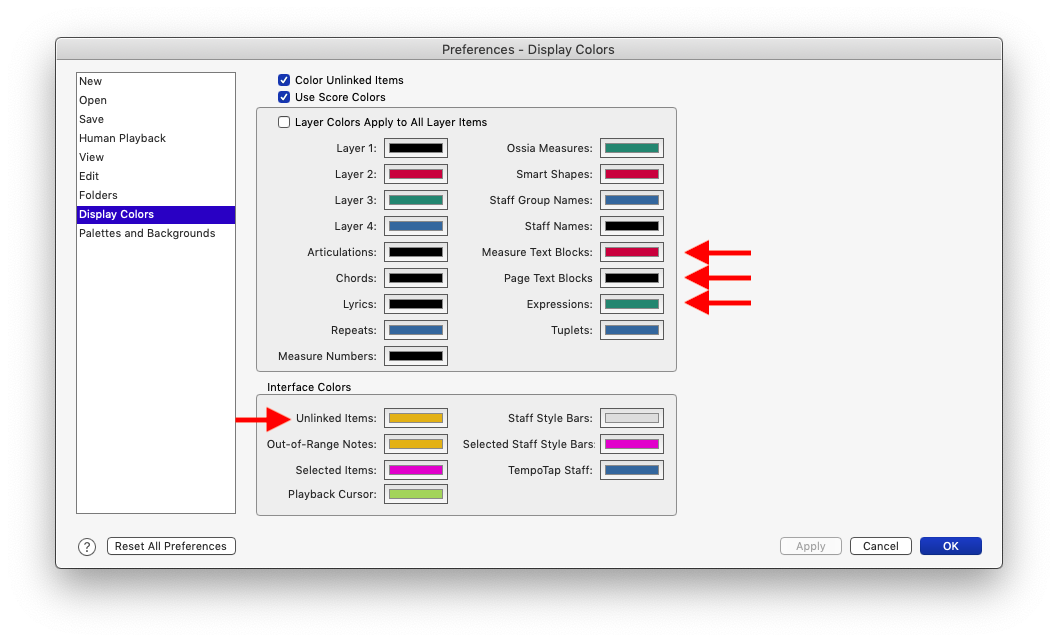Image resolution: width=1058 pixels, height=642 pixels.
Task: Select Palettes and Backgrounds in sidebar
Action: (147, 233)
